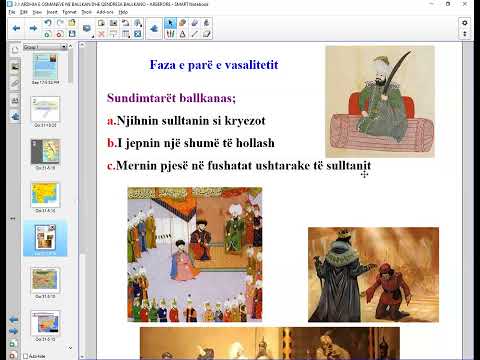Screen dimensions: 480x360
Task: Click the Open File folder icon
Action: coord(72,23)
